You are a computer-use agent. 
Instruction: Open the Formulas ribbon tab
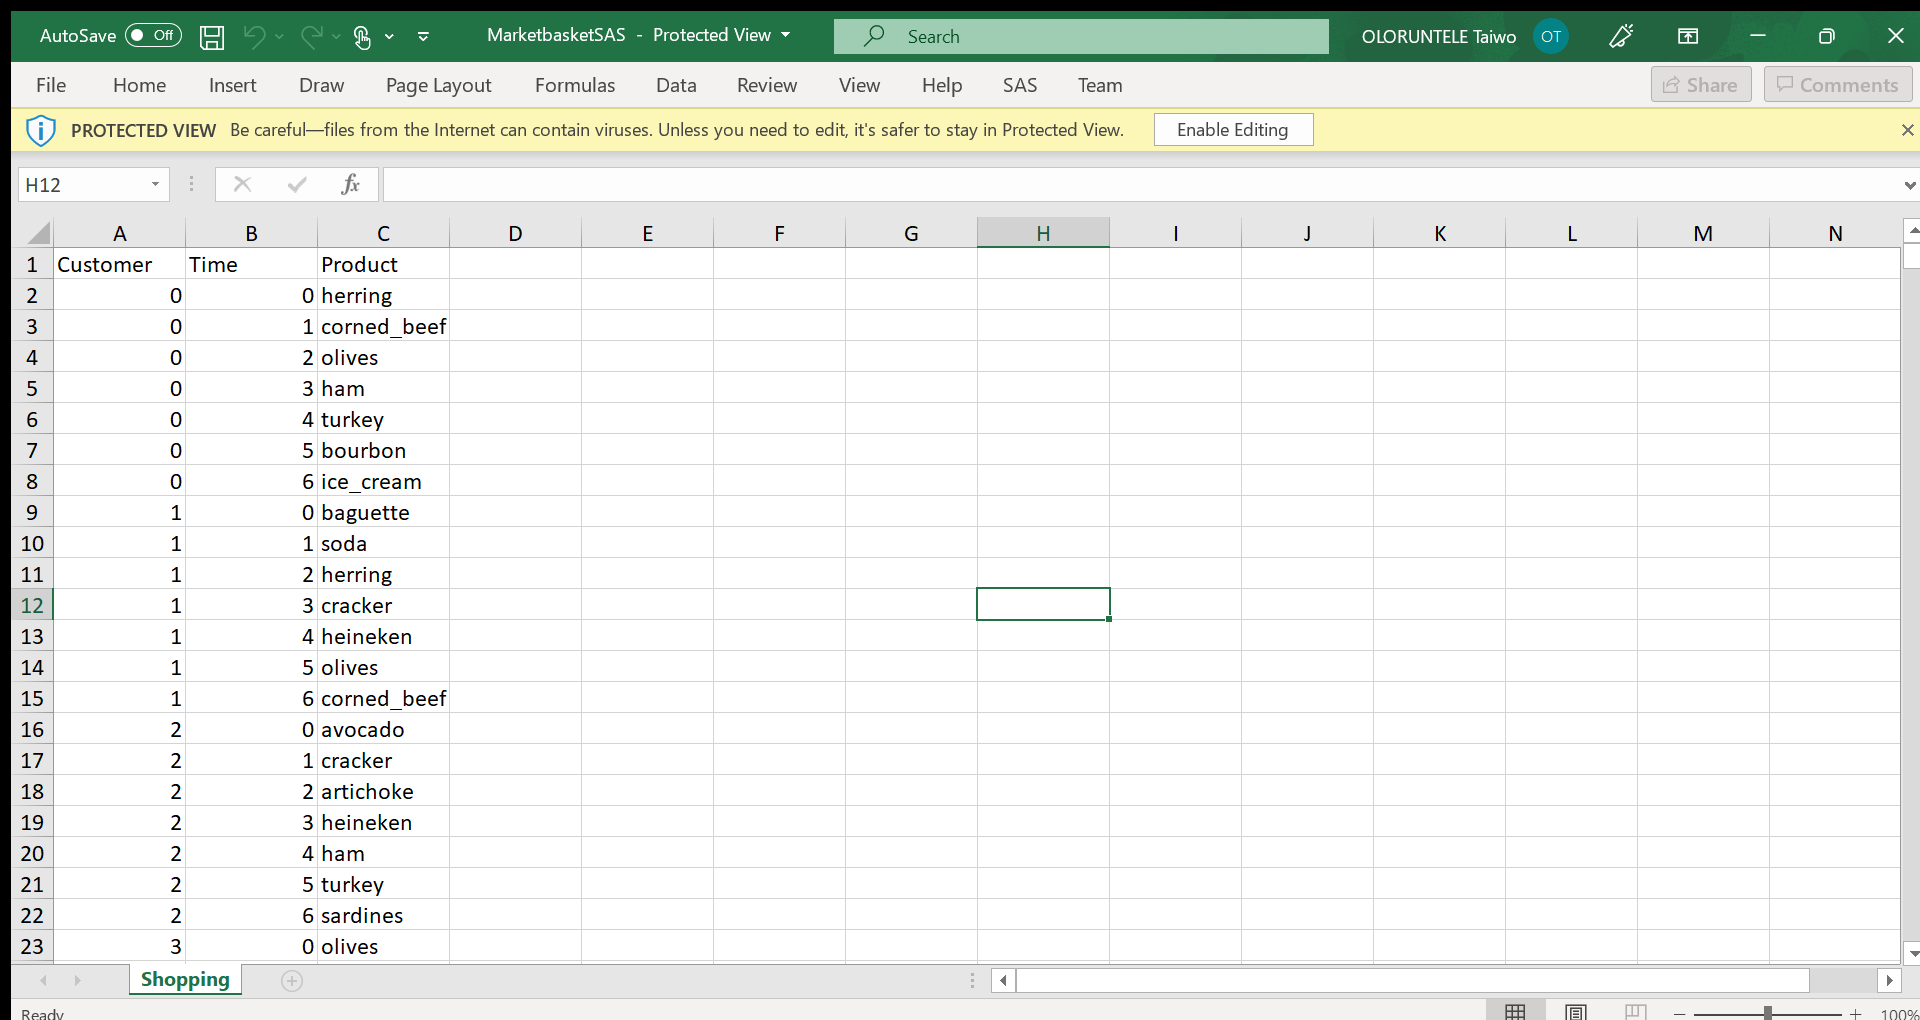tap(575, 85)
